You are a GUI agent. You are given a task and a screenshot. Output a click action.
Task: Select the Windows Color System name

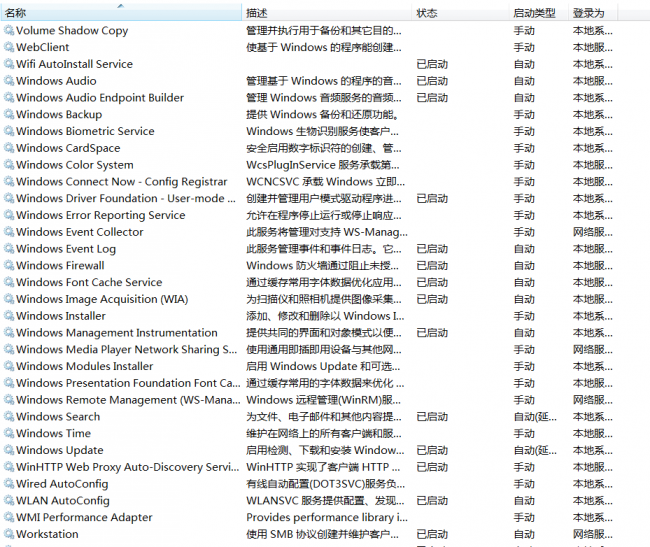coord(75,165)
